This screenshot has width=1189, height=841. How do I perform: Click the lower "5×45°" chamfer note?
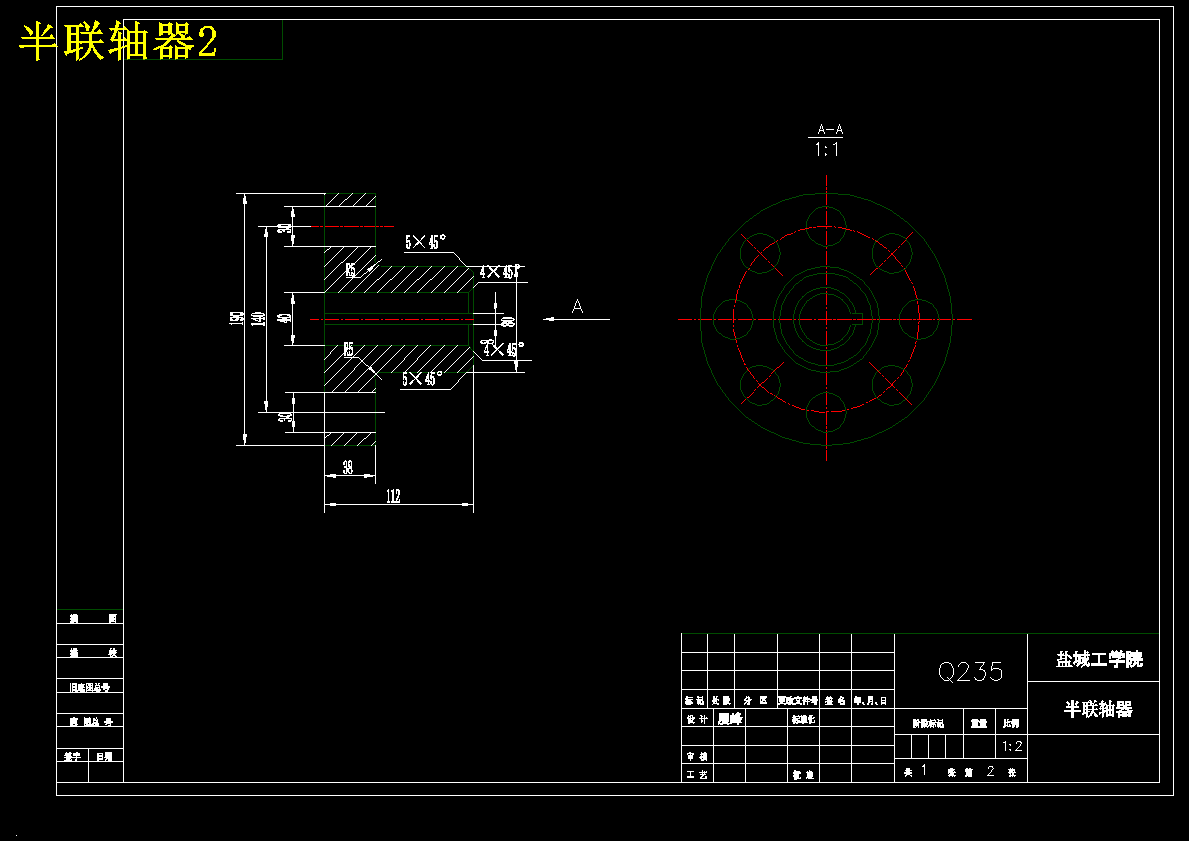coord(423,378)
